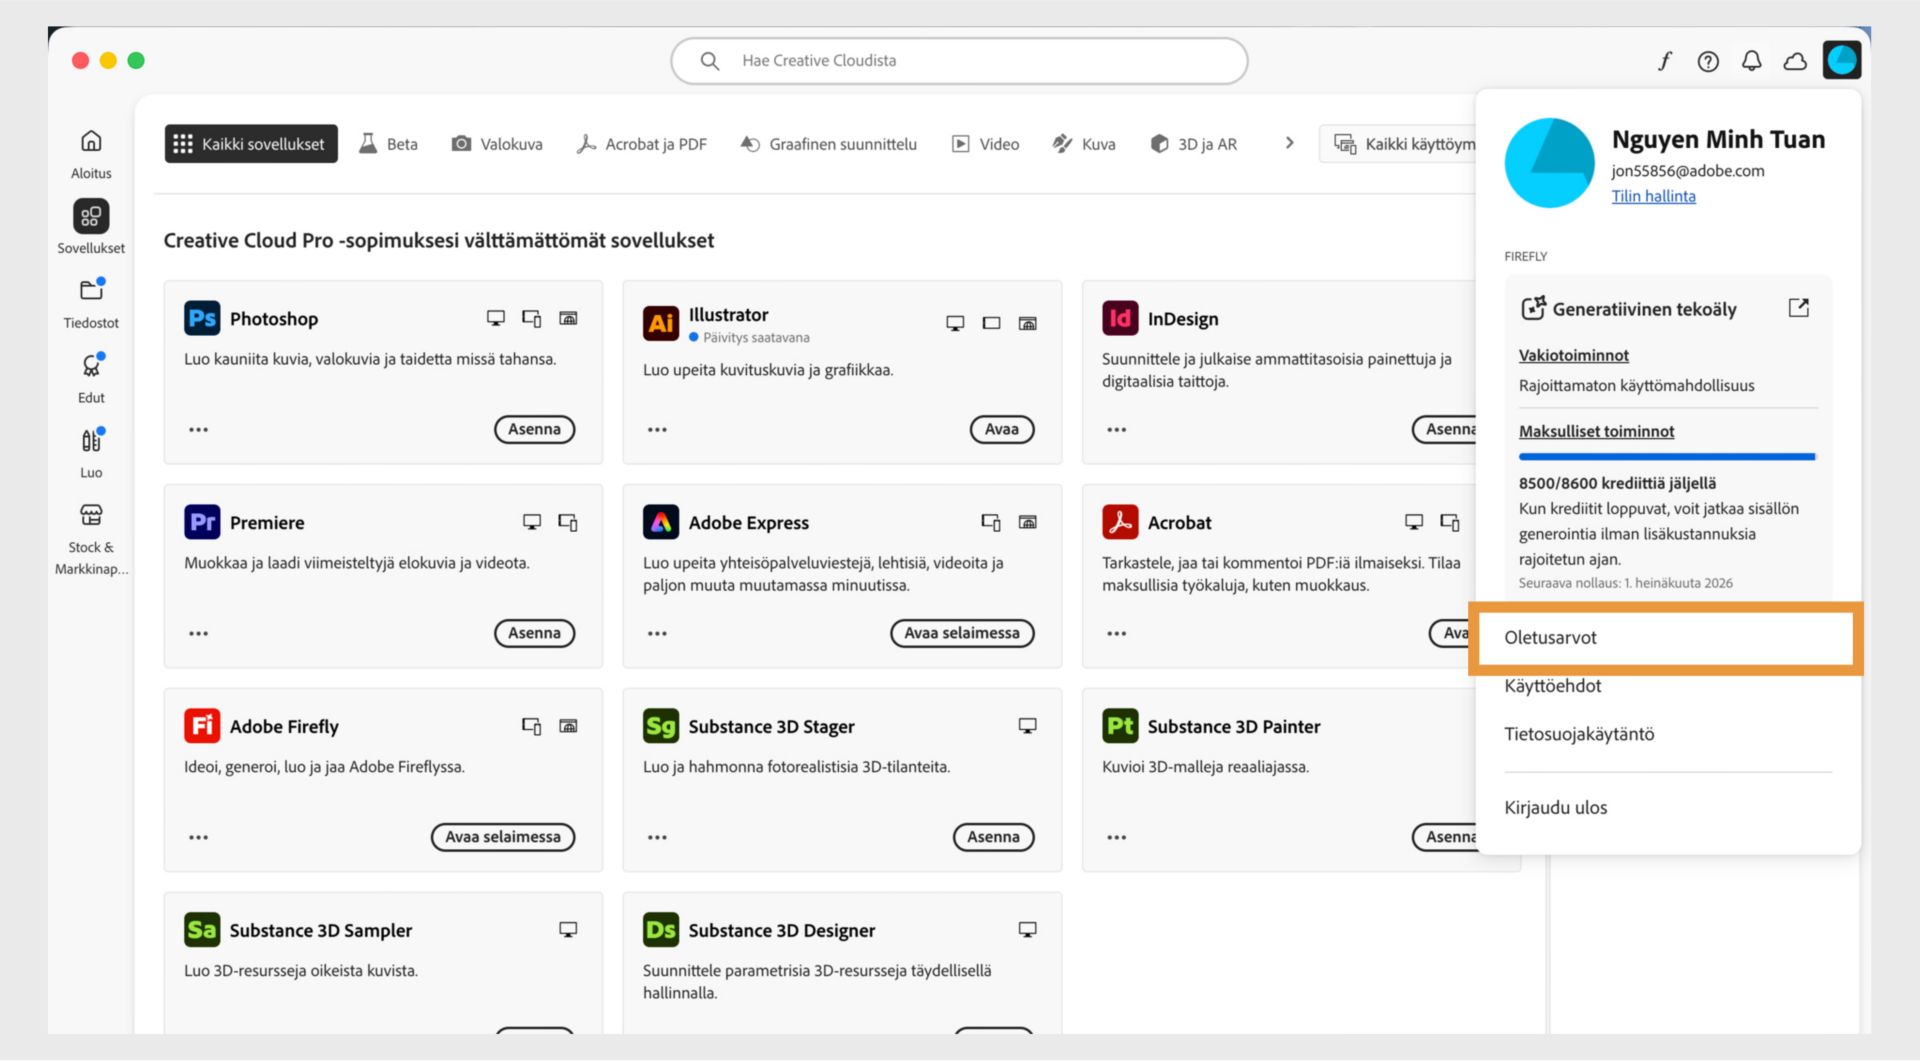Open the Tilin hallinta account link
Viewport: 1920px width, 1062px height.
(x=1653, y=197)
